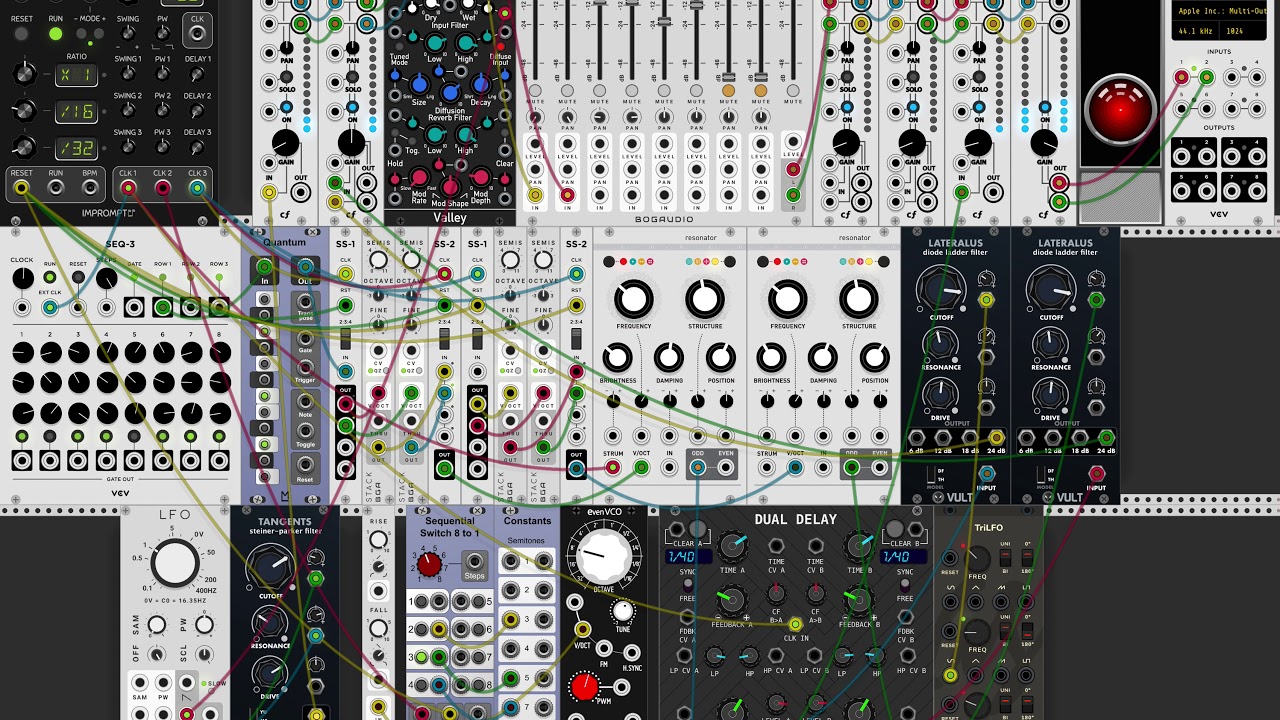
Task: Click the red PWM knob on evenVCO
Action: tap(585, 686)
